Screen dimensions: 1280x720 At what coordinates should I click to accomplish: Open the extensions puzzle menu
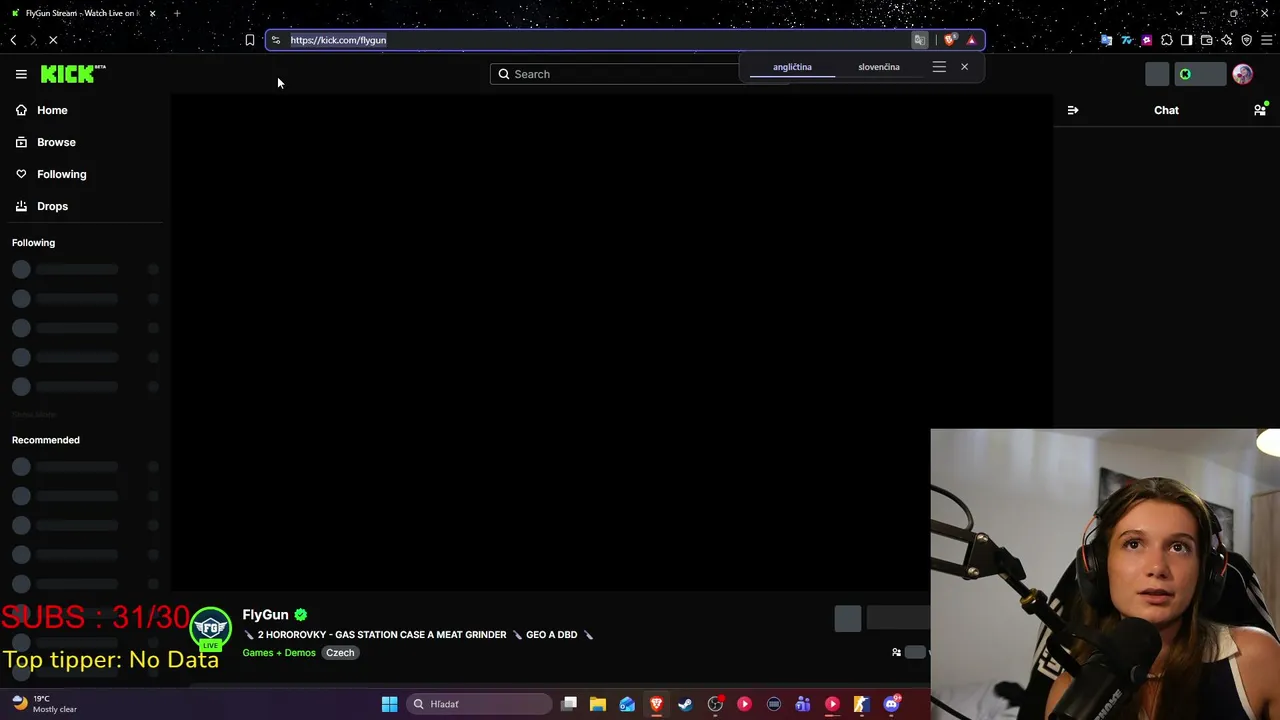[1166, 40]
